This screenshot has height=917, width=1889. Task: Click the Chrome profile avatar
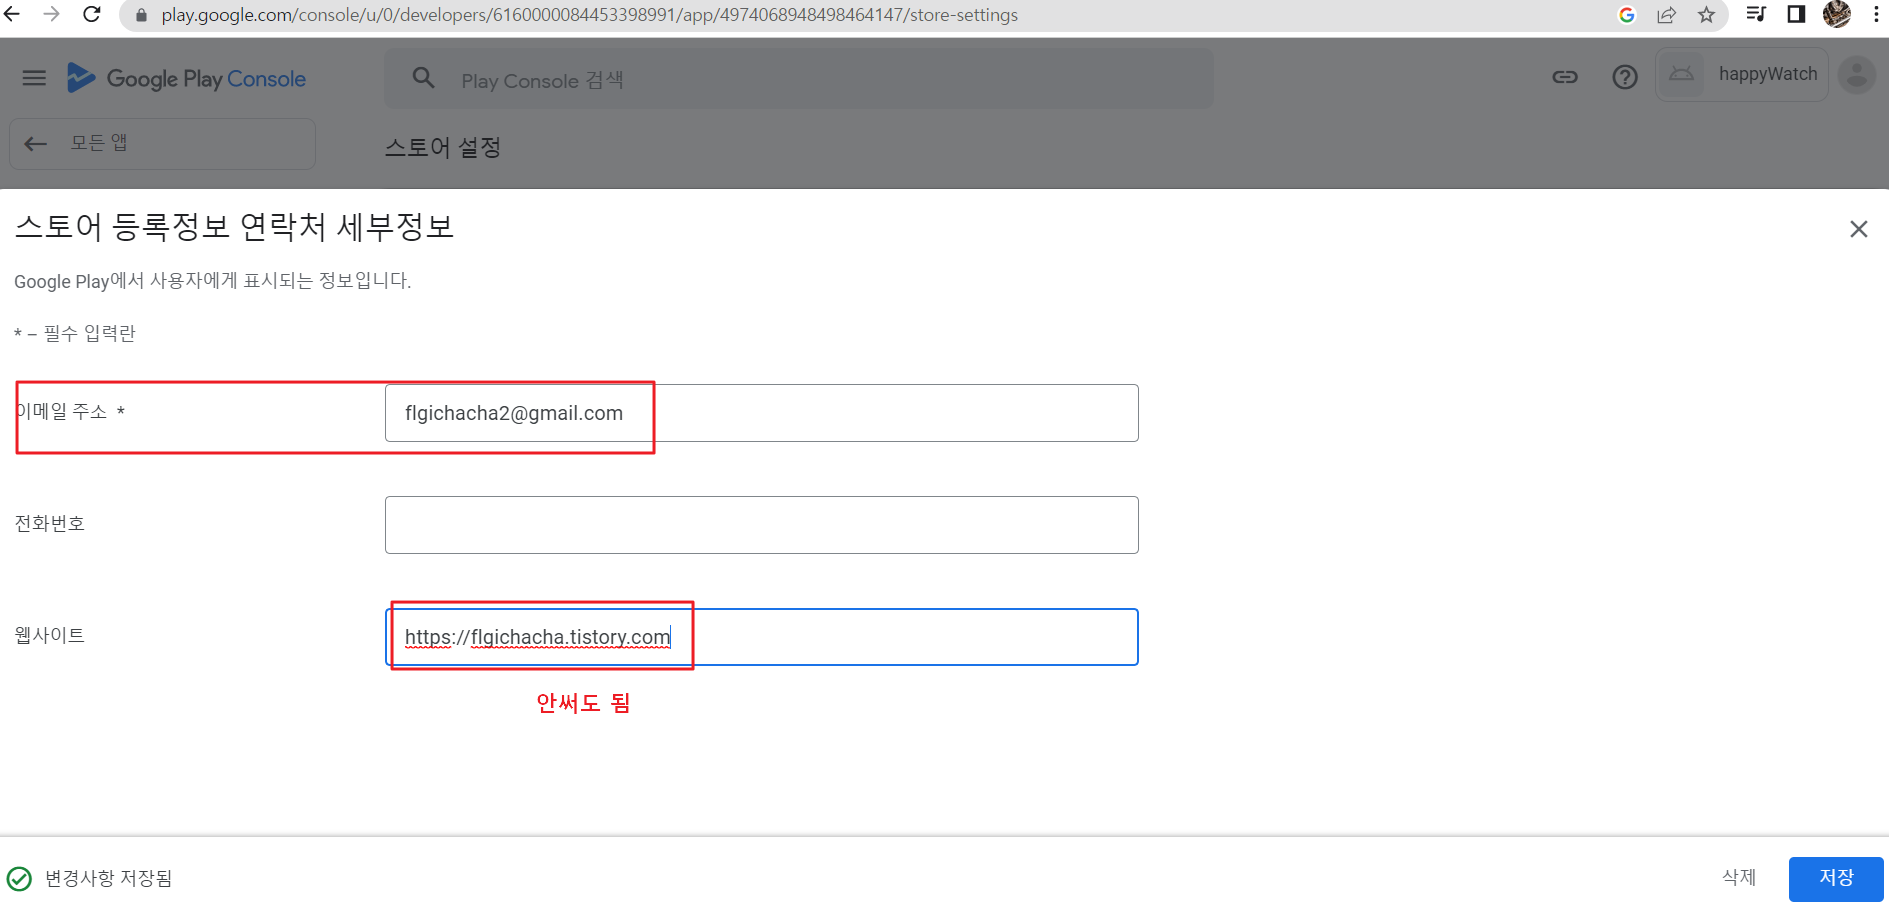(1837, 14)
